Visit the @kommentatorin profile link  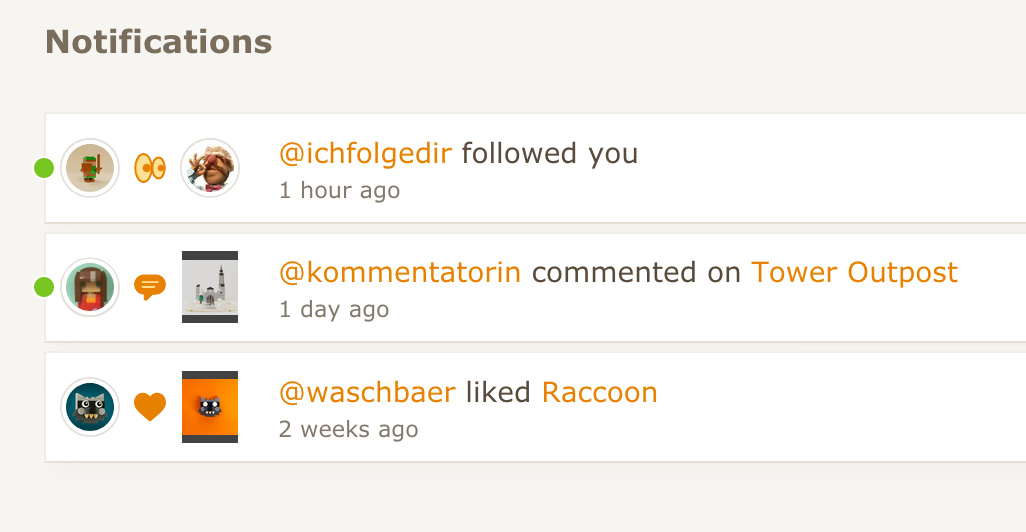tap(400, 273)
